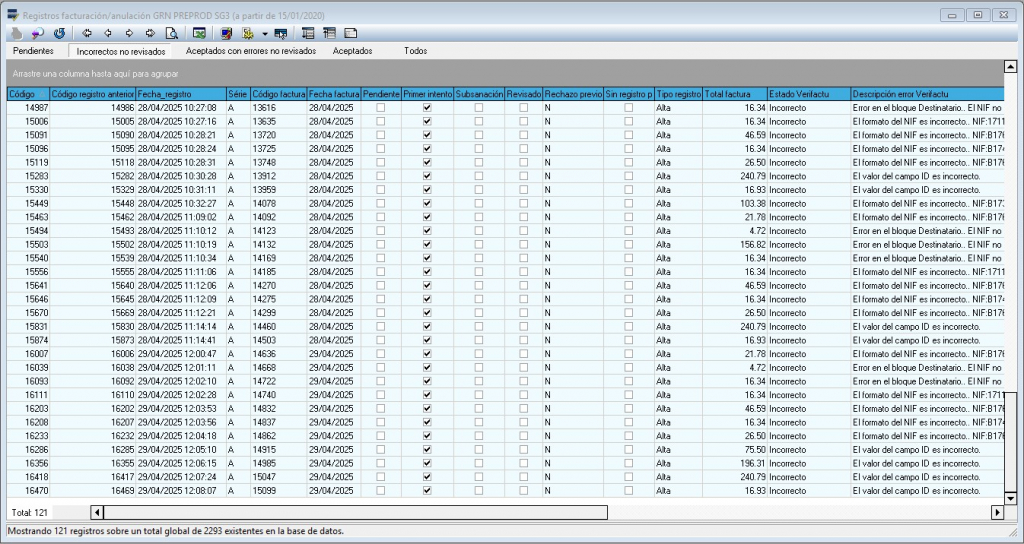Toggle Sin registro checkbox for record 15330
Viewport: 1024px width, 544px height.
tap(628, 190)
